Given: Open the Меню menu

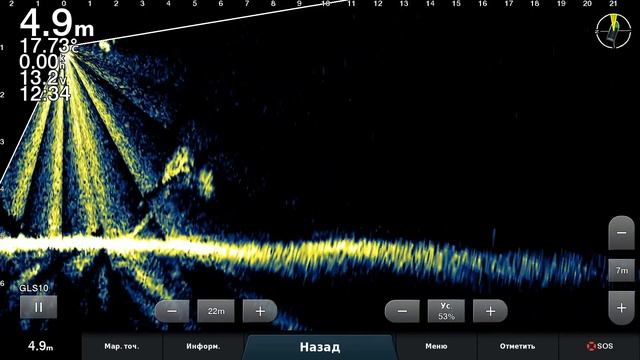Looking at the screenshot, I should [436, 347].
